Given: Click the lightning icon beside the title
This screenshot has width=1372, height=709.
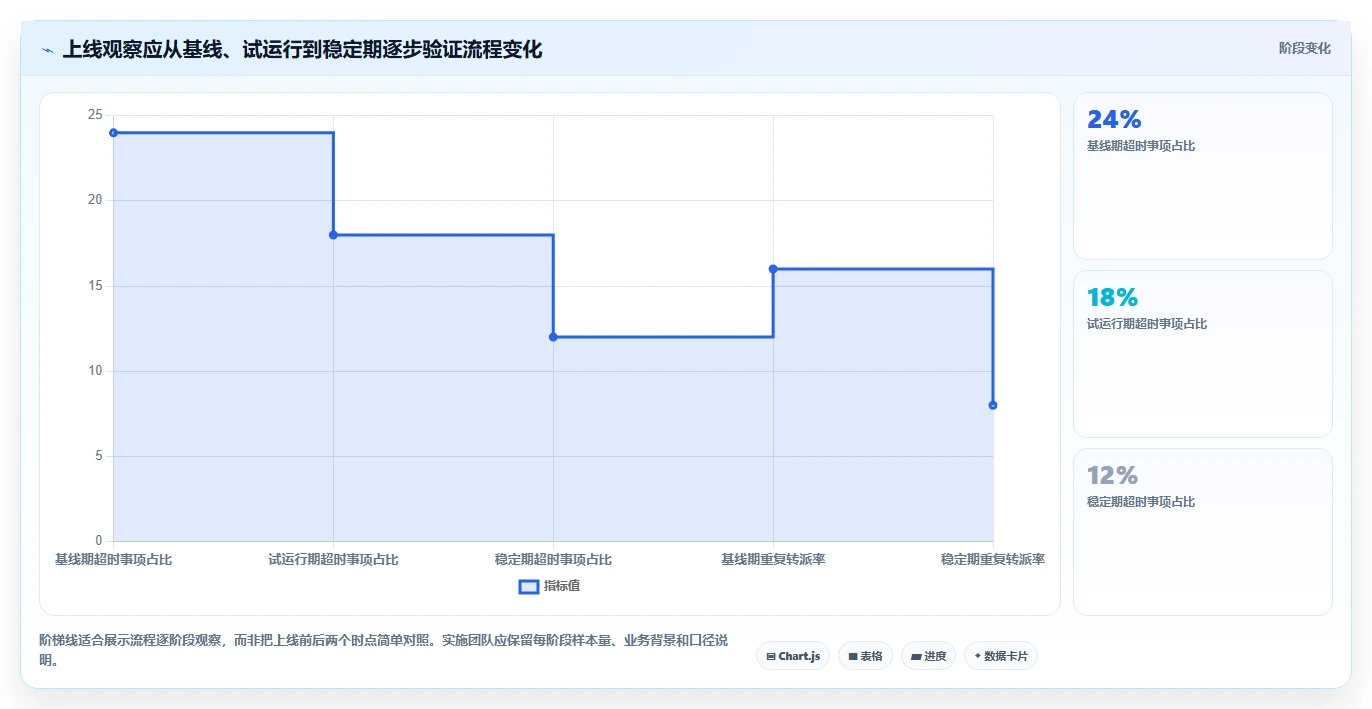Looking at the screenshot, I should coord(48,49).
